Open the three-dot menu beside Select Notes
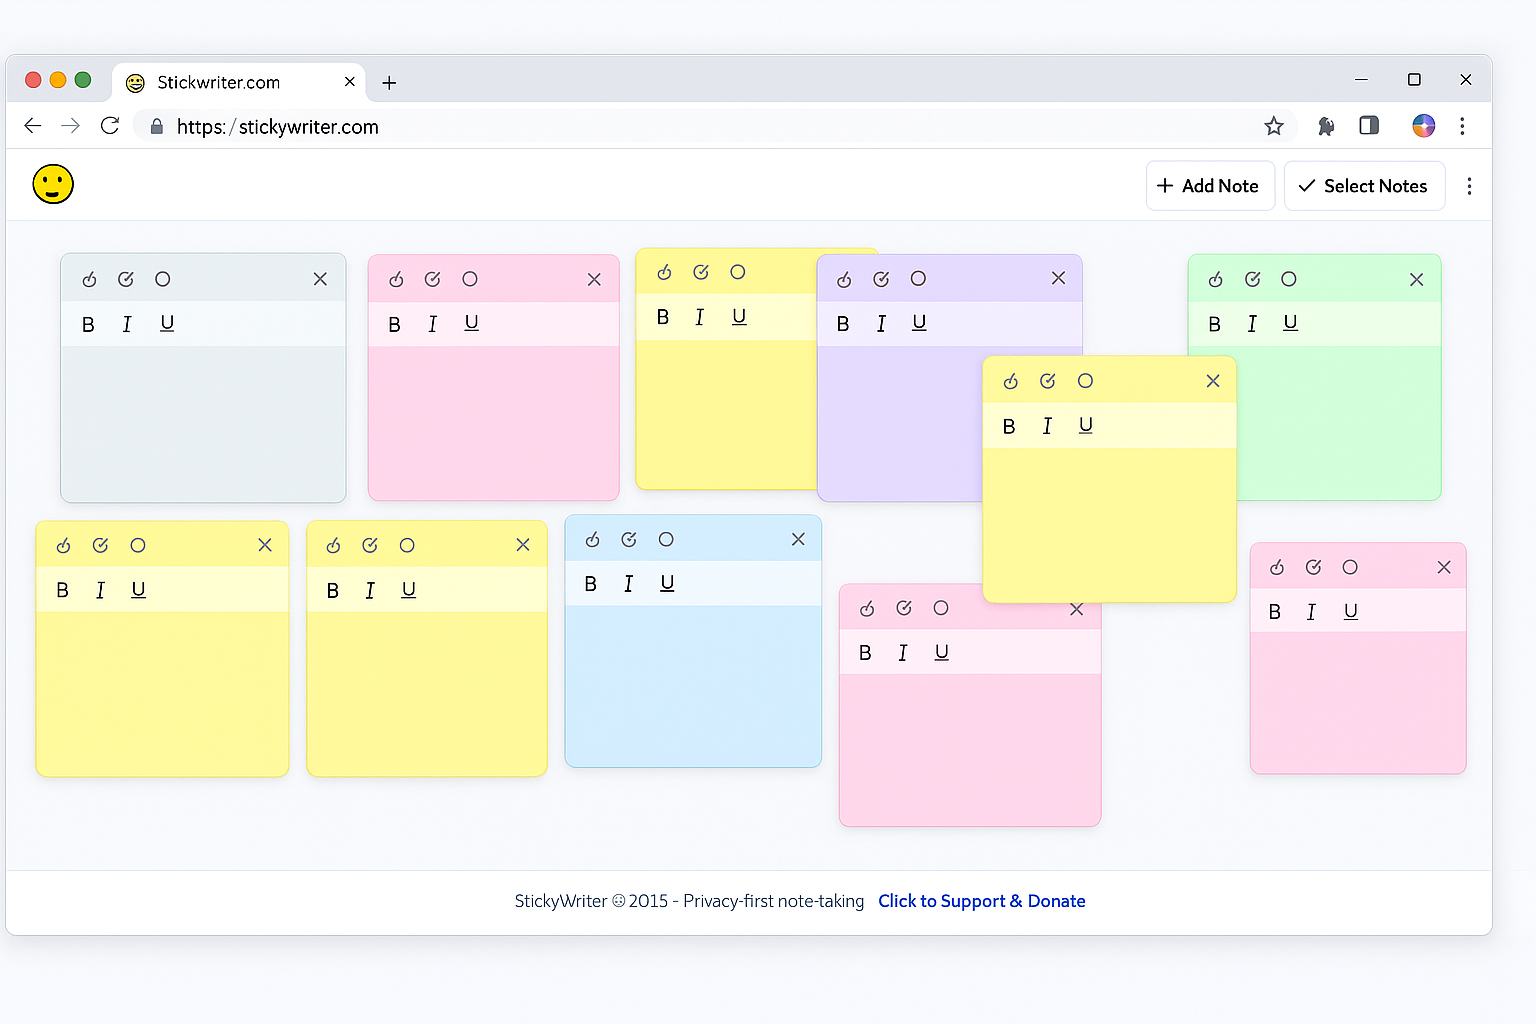The width and height of the screenshot is (1536, 1024). [x=1468, y=186]
